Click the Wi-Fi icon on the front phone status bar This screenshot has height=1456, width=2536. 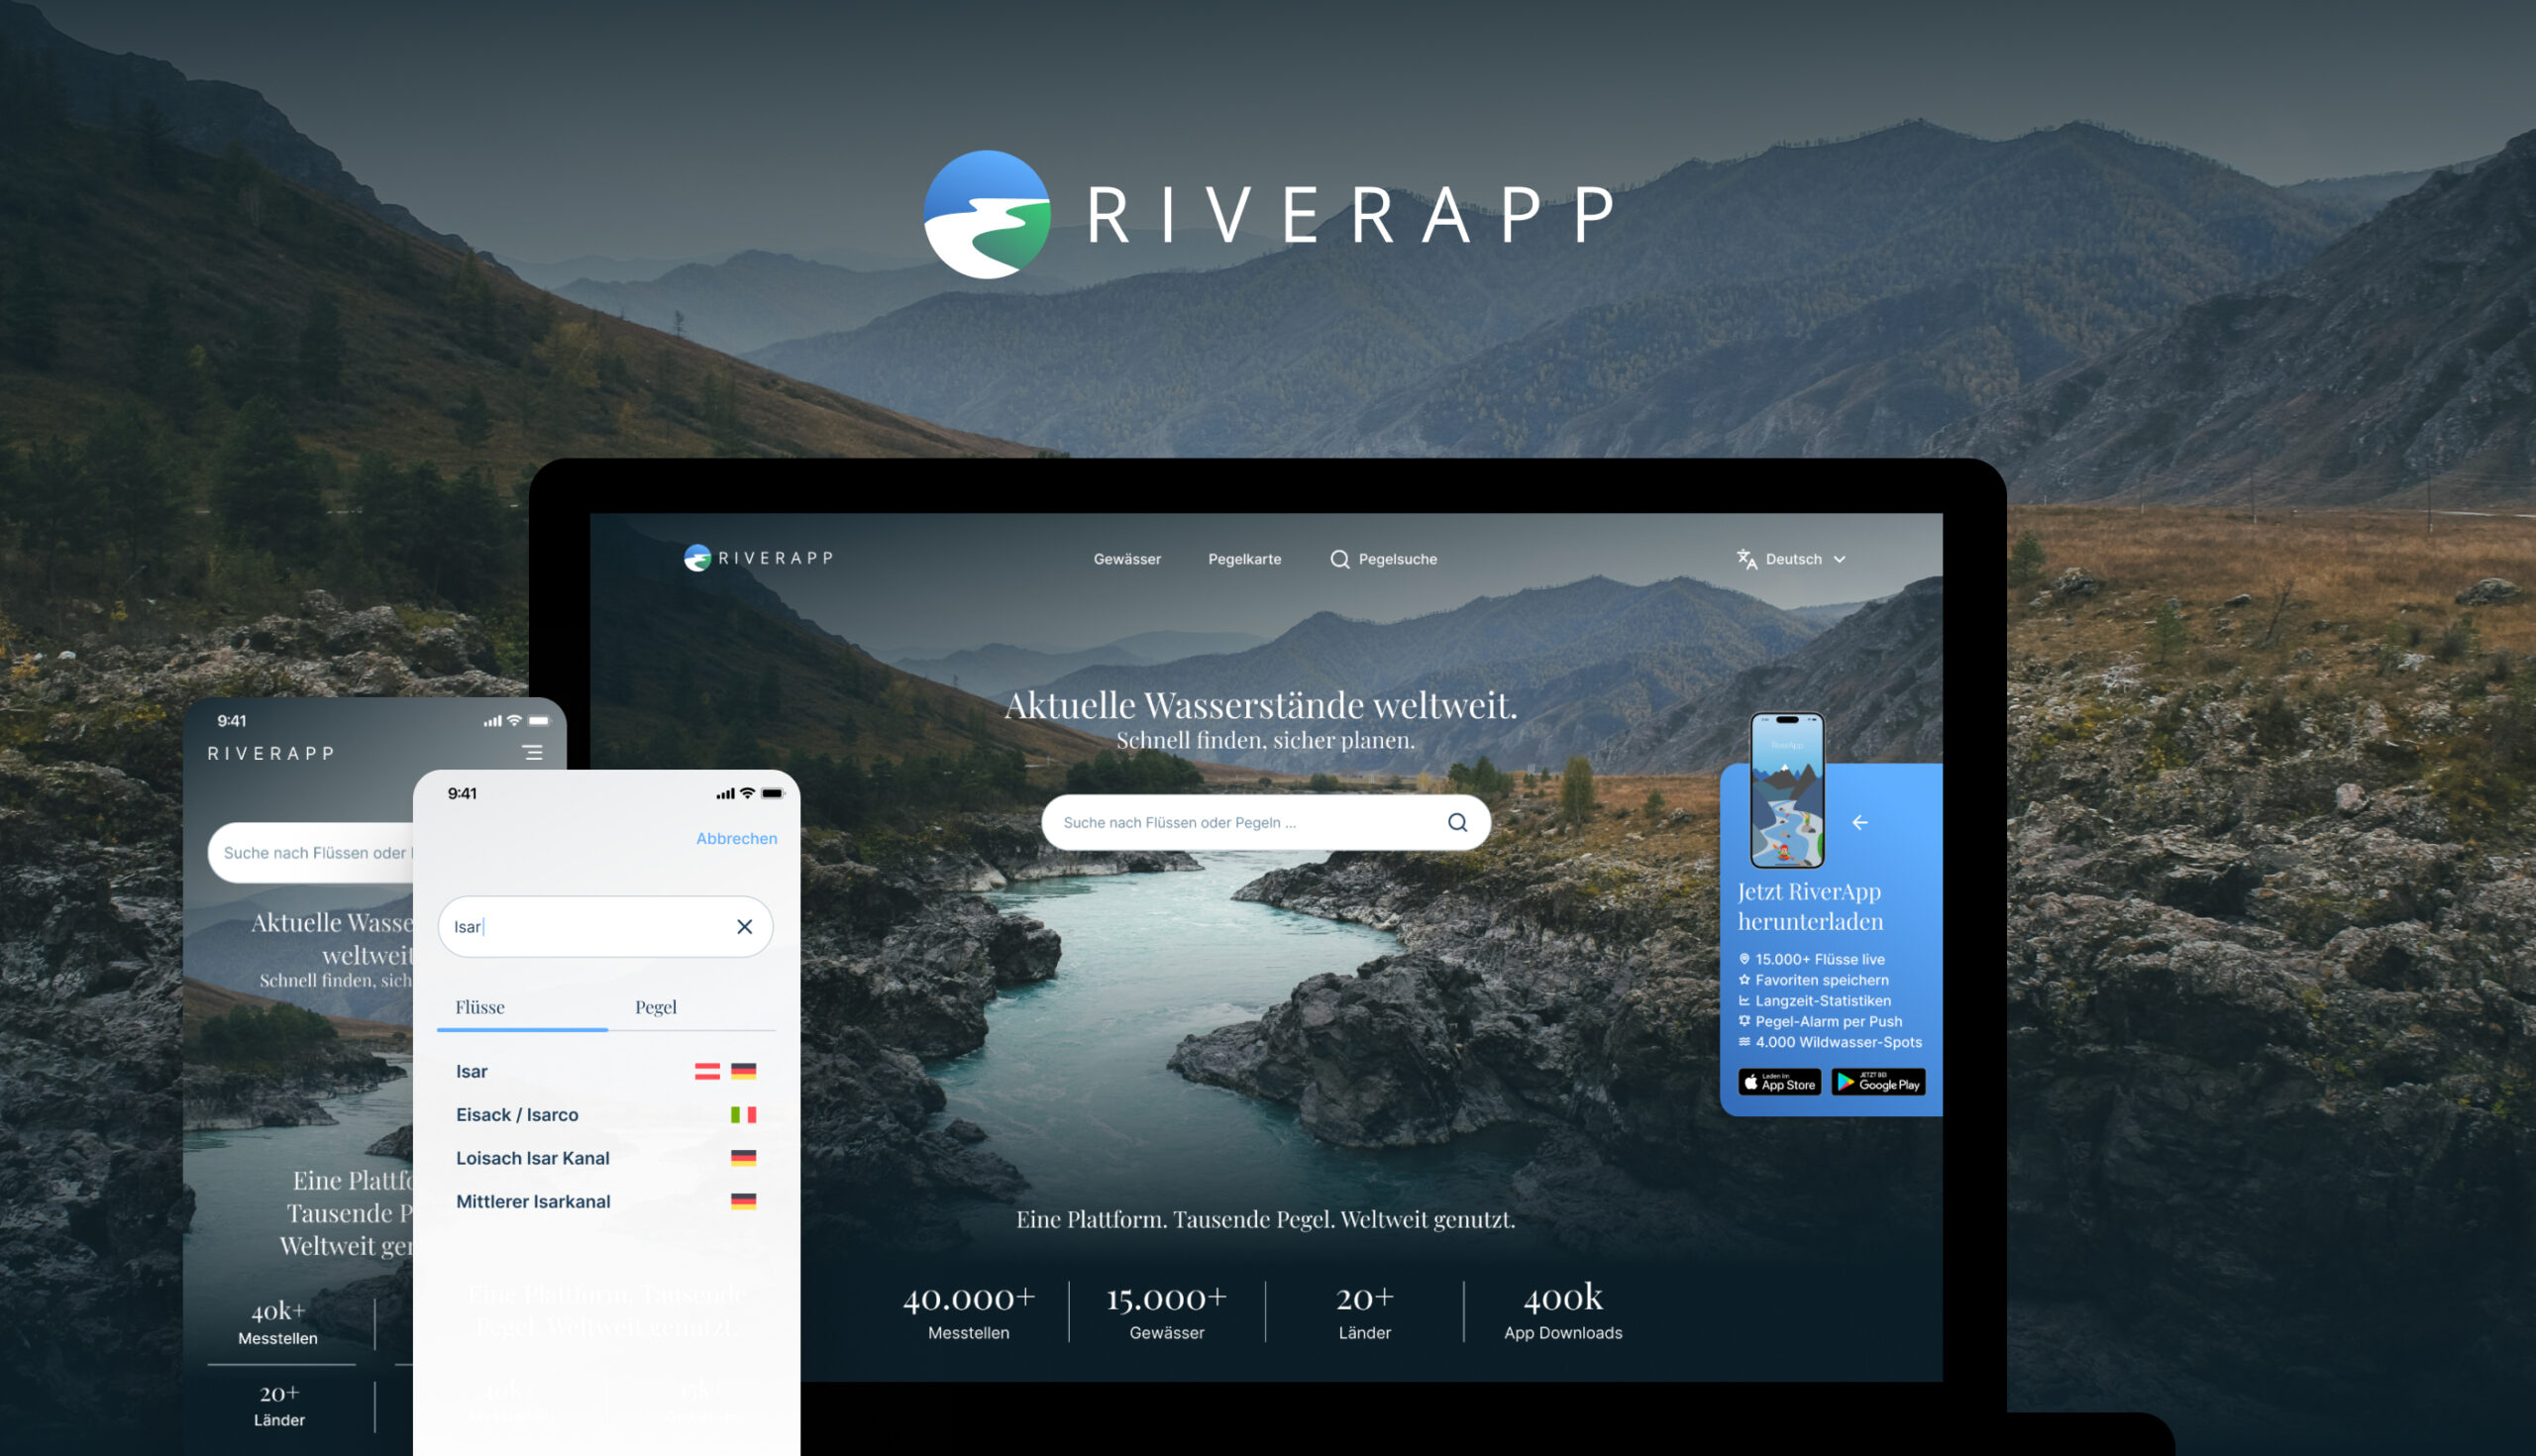pos(747,793)
